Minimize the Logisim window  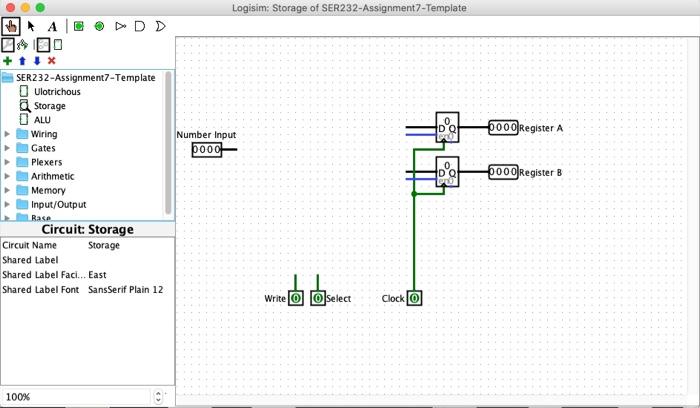(25, 8)
